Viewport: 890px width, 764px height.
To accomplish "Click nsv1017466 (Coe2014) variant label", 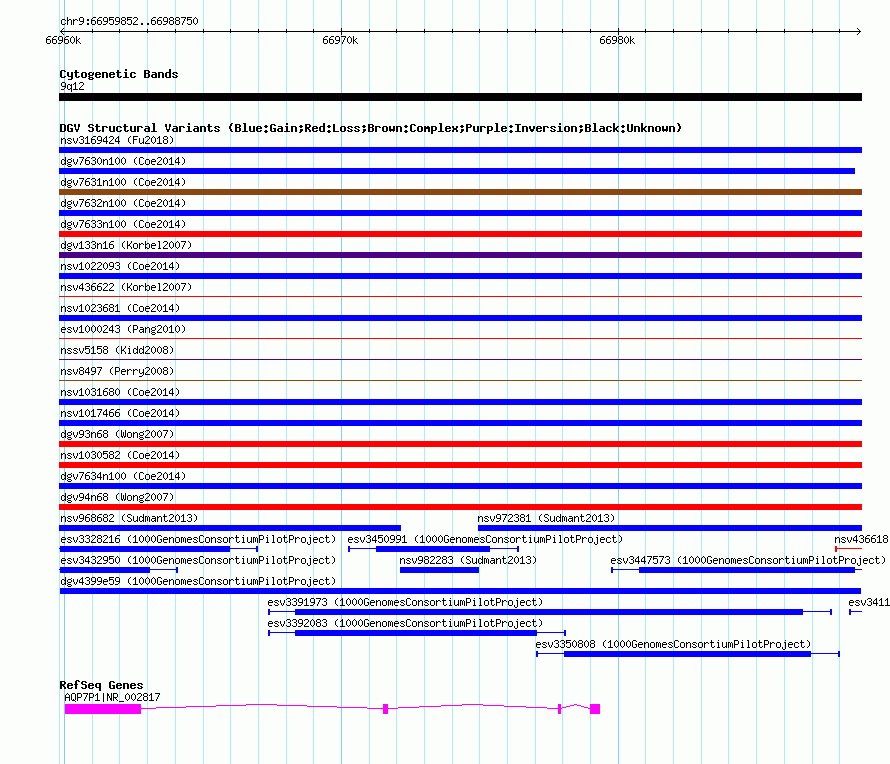I will [x=120, y=413].
